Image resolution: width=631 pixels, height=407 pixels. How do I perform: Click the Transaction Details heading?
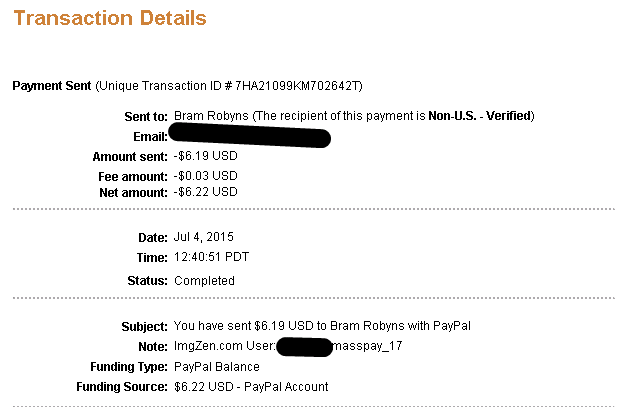click(110, 19)
